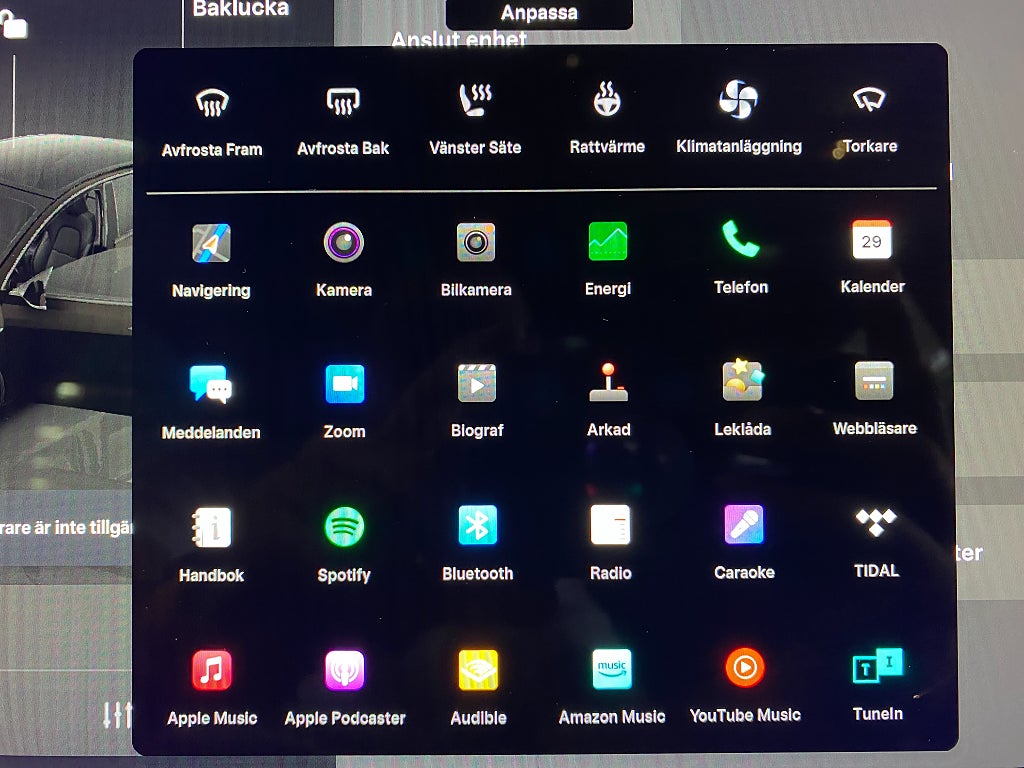Open the Audible app
This screenshot has height=768, width=1024.
pyautogui.click(x=479, y=669)
